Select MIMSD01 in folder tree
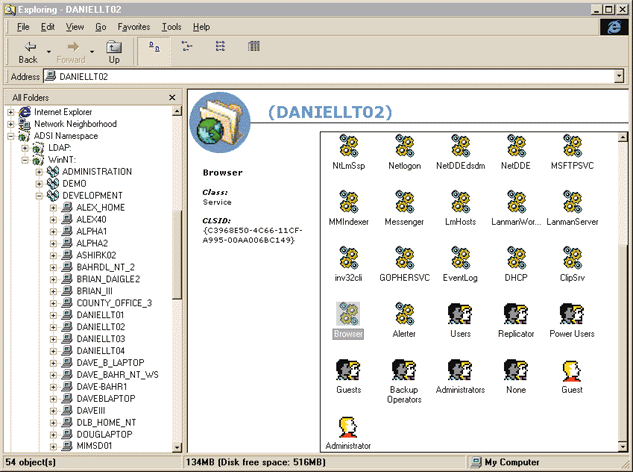 (94, 446)
